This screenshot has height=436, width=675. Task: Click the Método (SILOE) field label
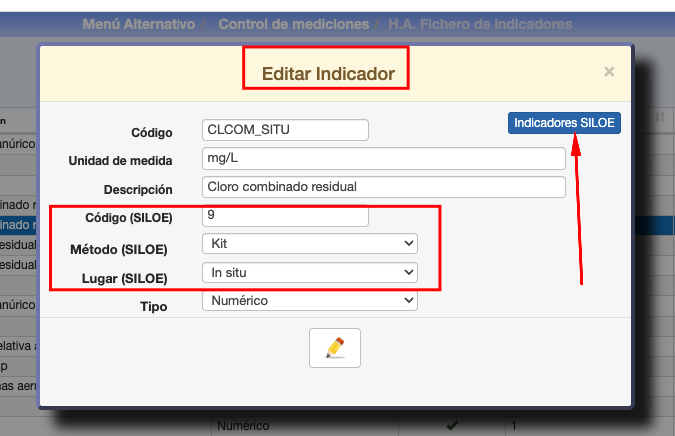(x=119, y=249)
